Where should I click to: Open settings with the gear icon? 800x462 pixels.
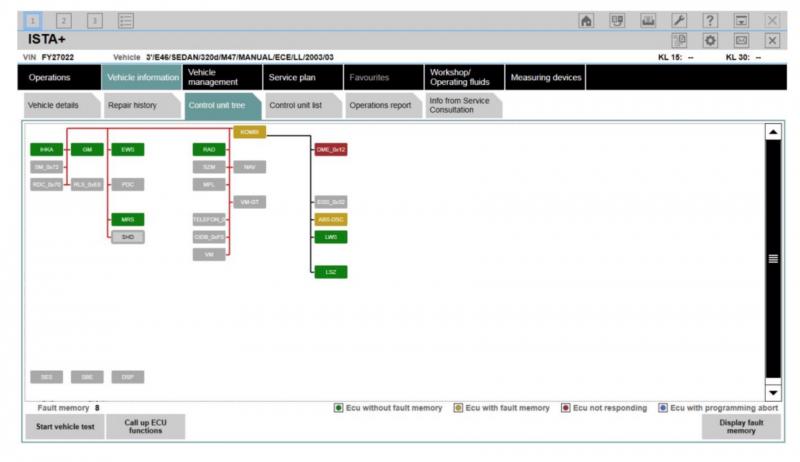pyautogui.click(x=710, y=40)
